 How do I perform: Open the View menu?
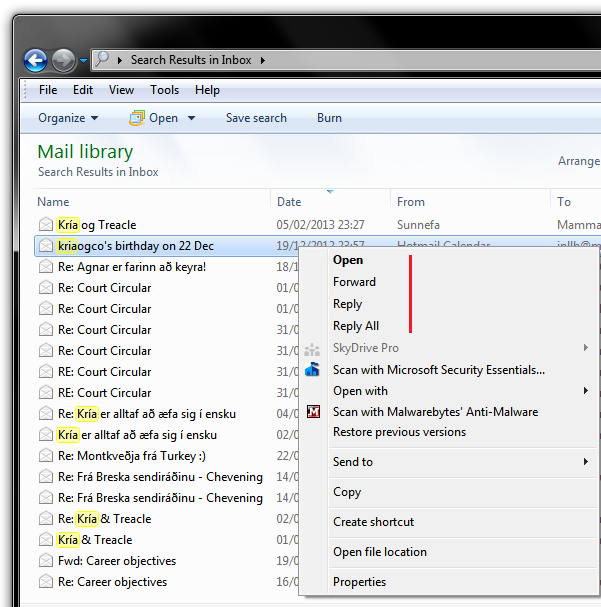(x=121, y=90)
